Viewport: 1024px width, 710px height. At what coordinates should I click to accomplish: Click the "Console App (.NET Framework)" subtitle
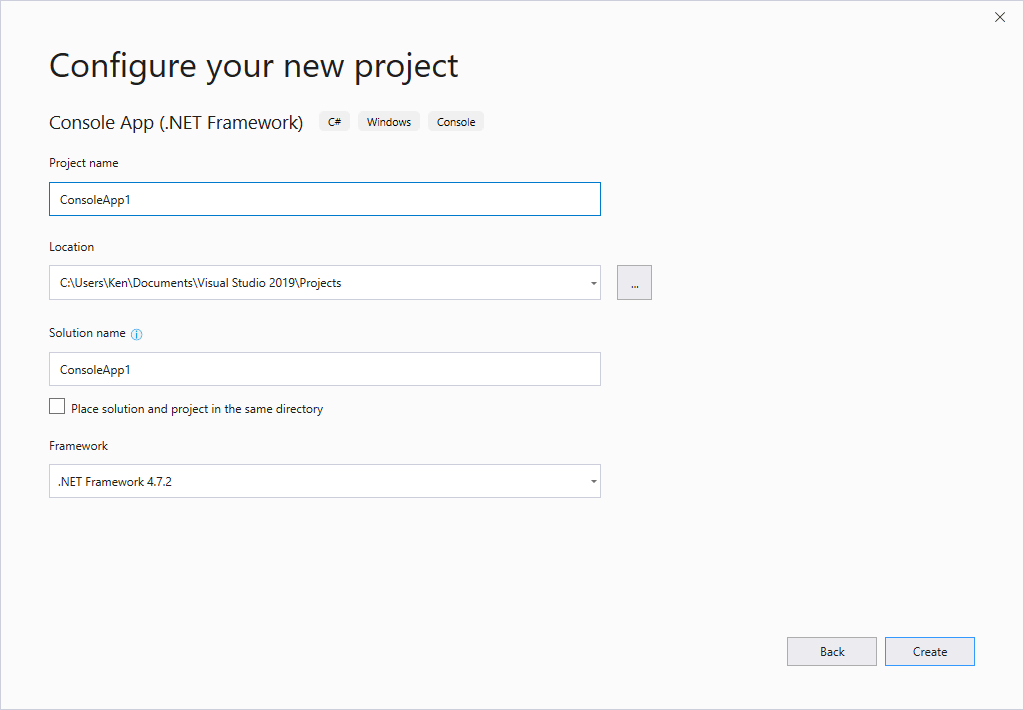tap(176, 123)
